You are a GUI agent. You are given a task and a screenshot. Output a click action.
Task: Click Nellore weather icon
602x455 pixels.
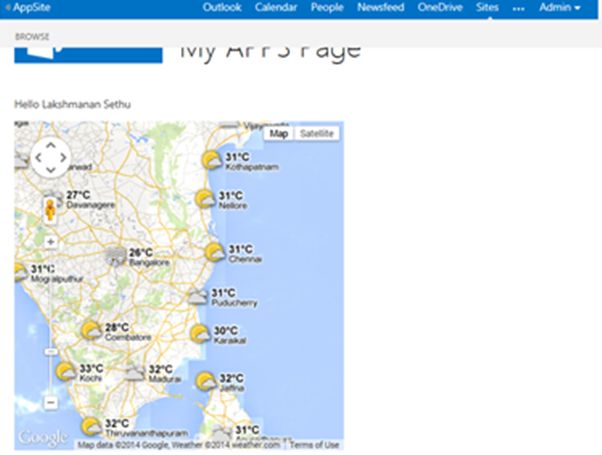[205, 199]
